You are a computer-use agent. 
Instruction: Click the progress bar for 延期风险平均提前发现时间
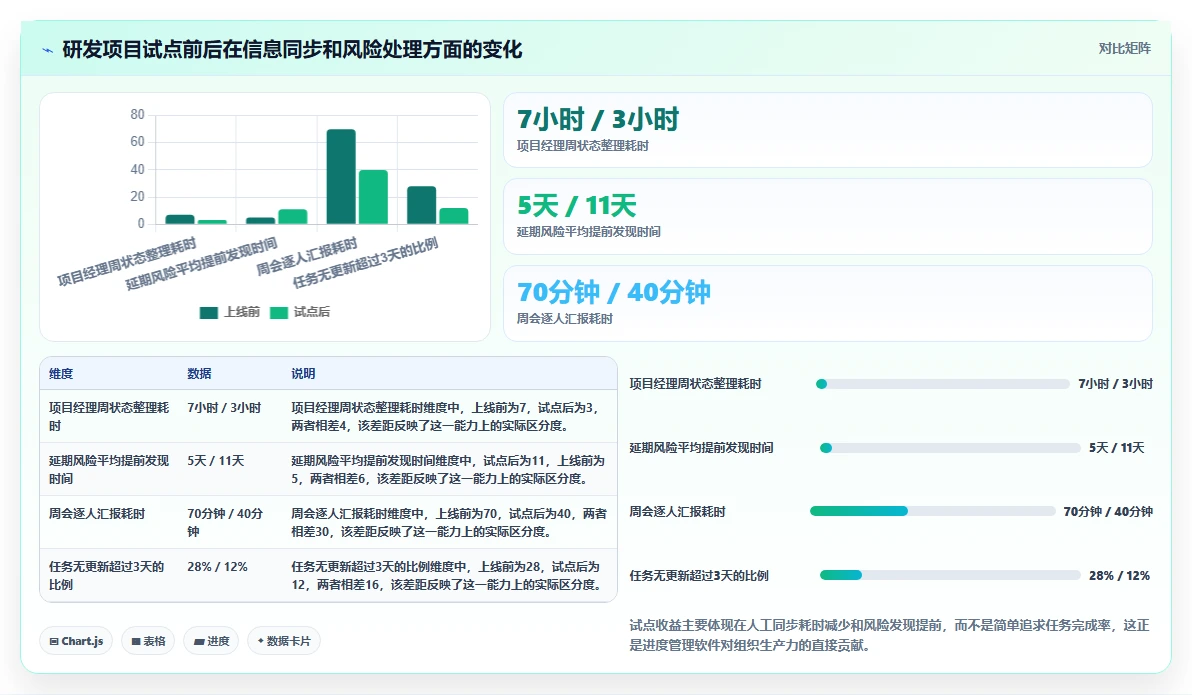click(950, 448)
